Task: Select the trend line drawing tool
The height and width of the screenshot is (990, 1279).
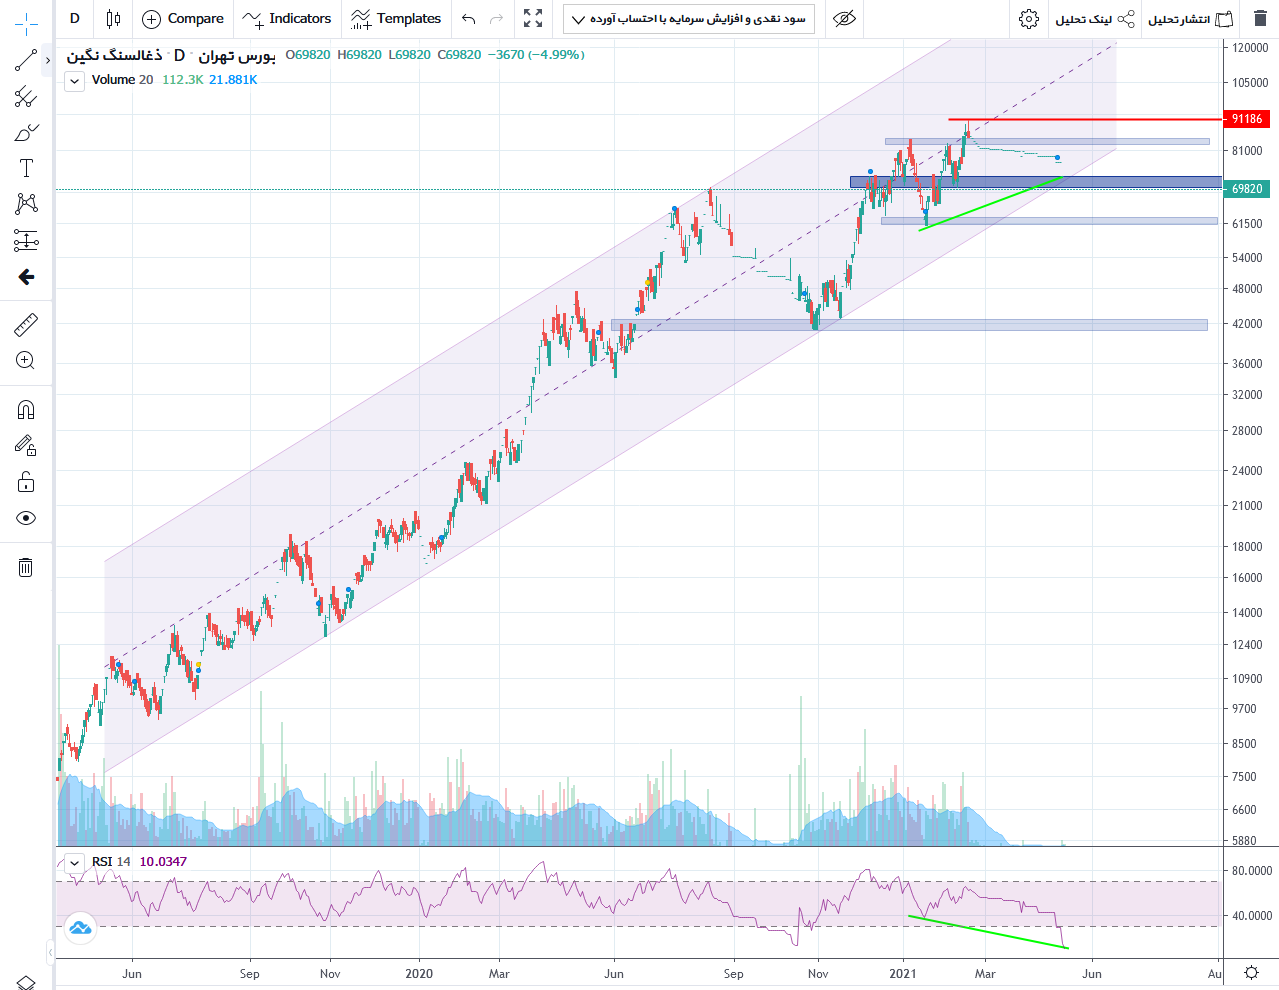Action: [26, 60]
